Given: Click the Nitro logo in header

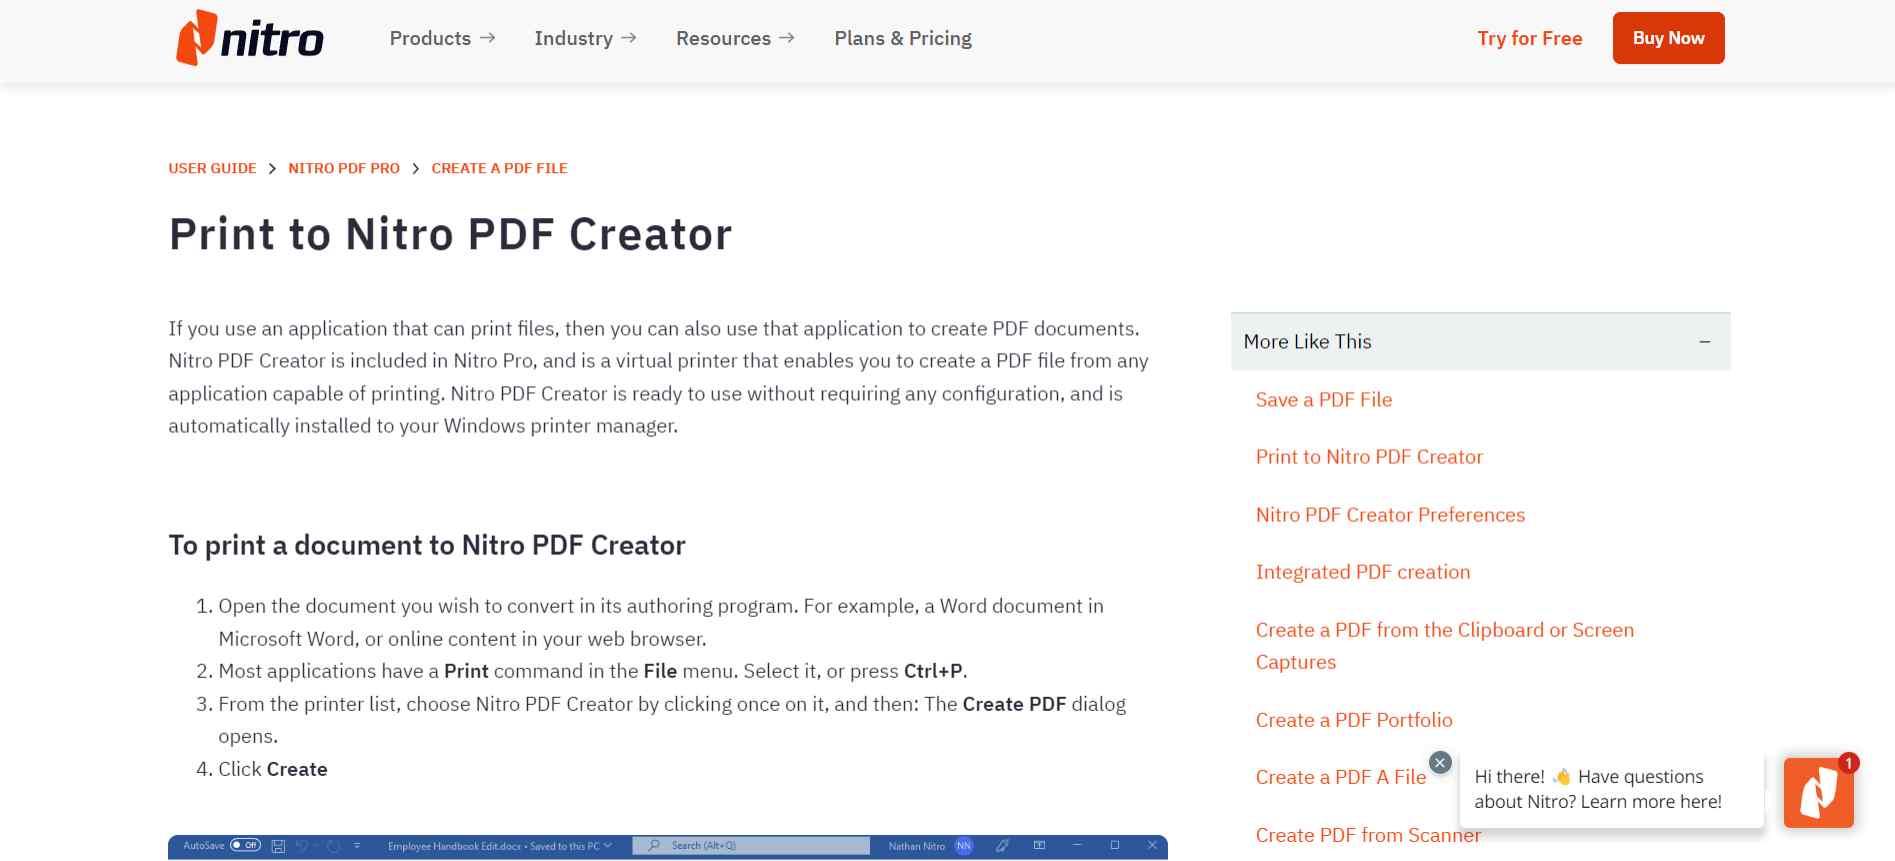Looking at the screenshot, I should [x=250, y=38].
